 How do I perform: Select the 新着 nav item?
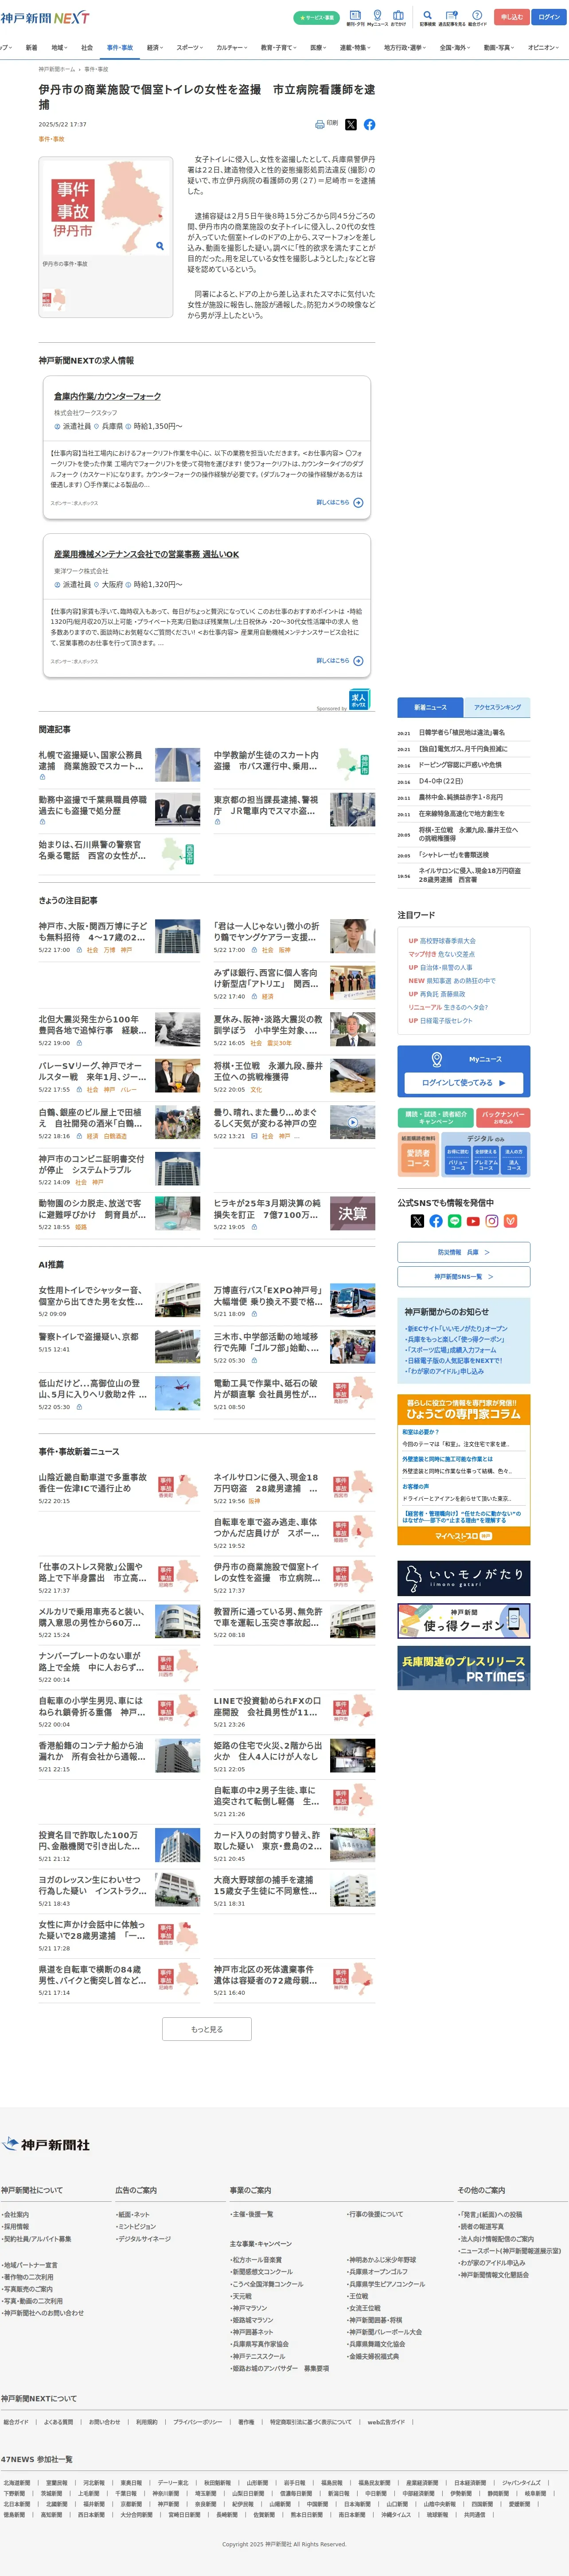tap(32, 47)
